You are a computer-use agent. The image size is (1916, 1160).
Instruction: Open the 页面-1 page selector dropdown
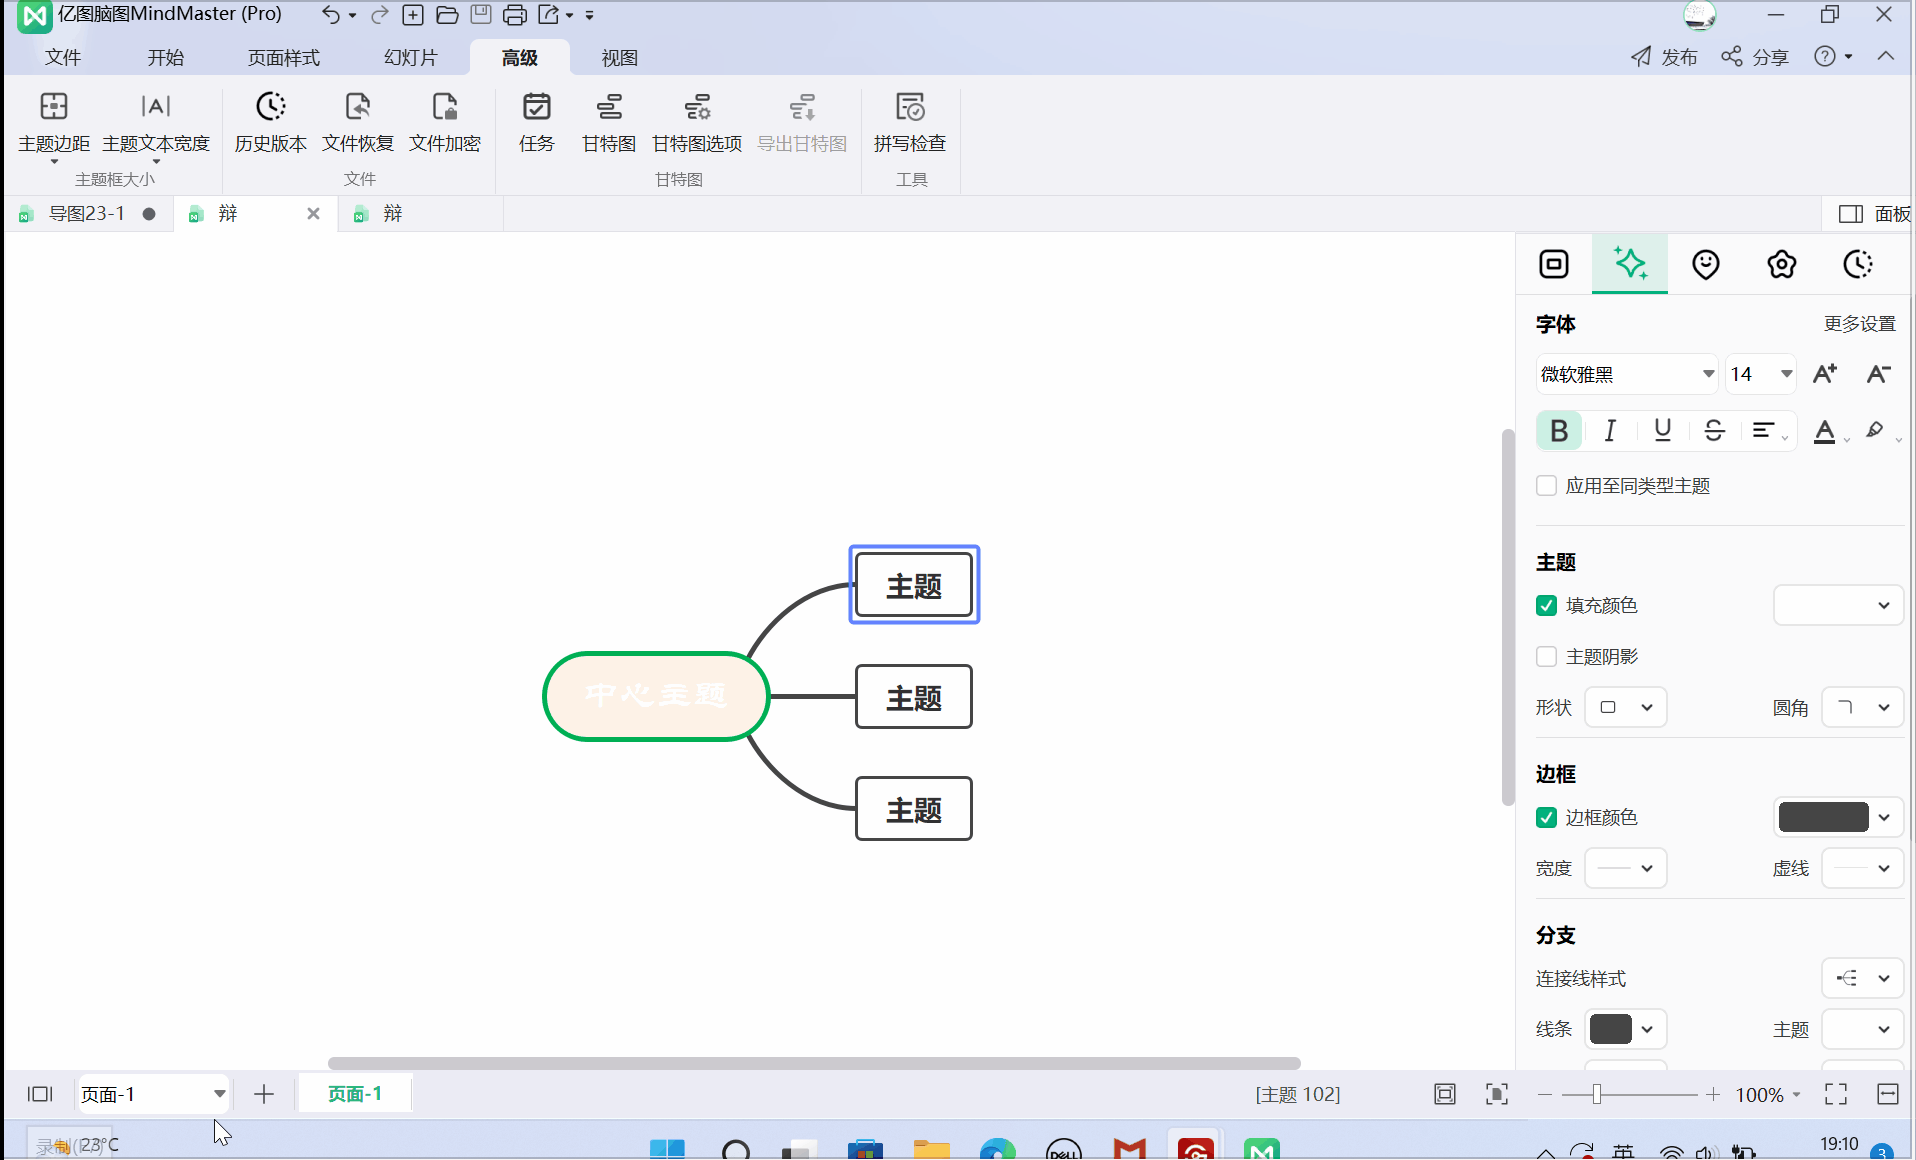[154, 1094]
